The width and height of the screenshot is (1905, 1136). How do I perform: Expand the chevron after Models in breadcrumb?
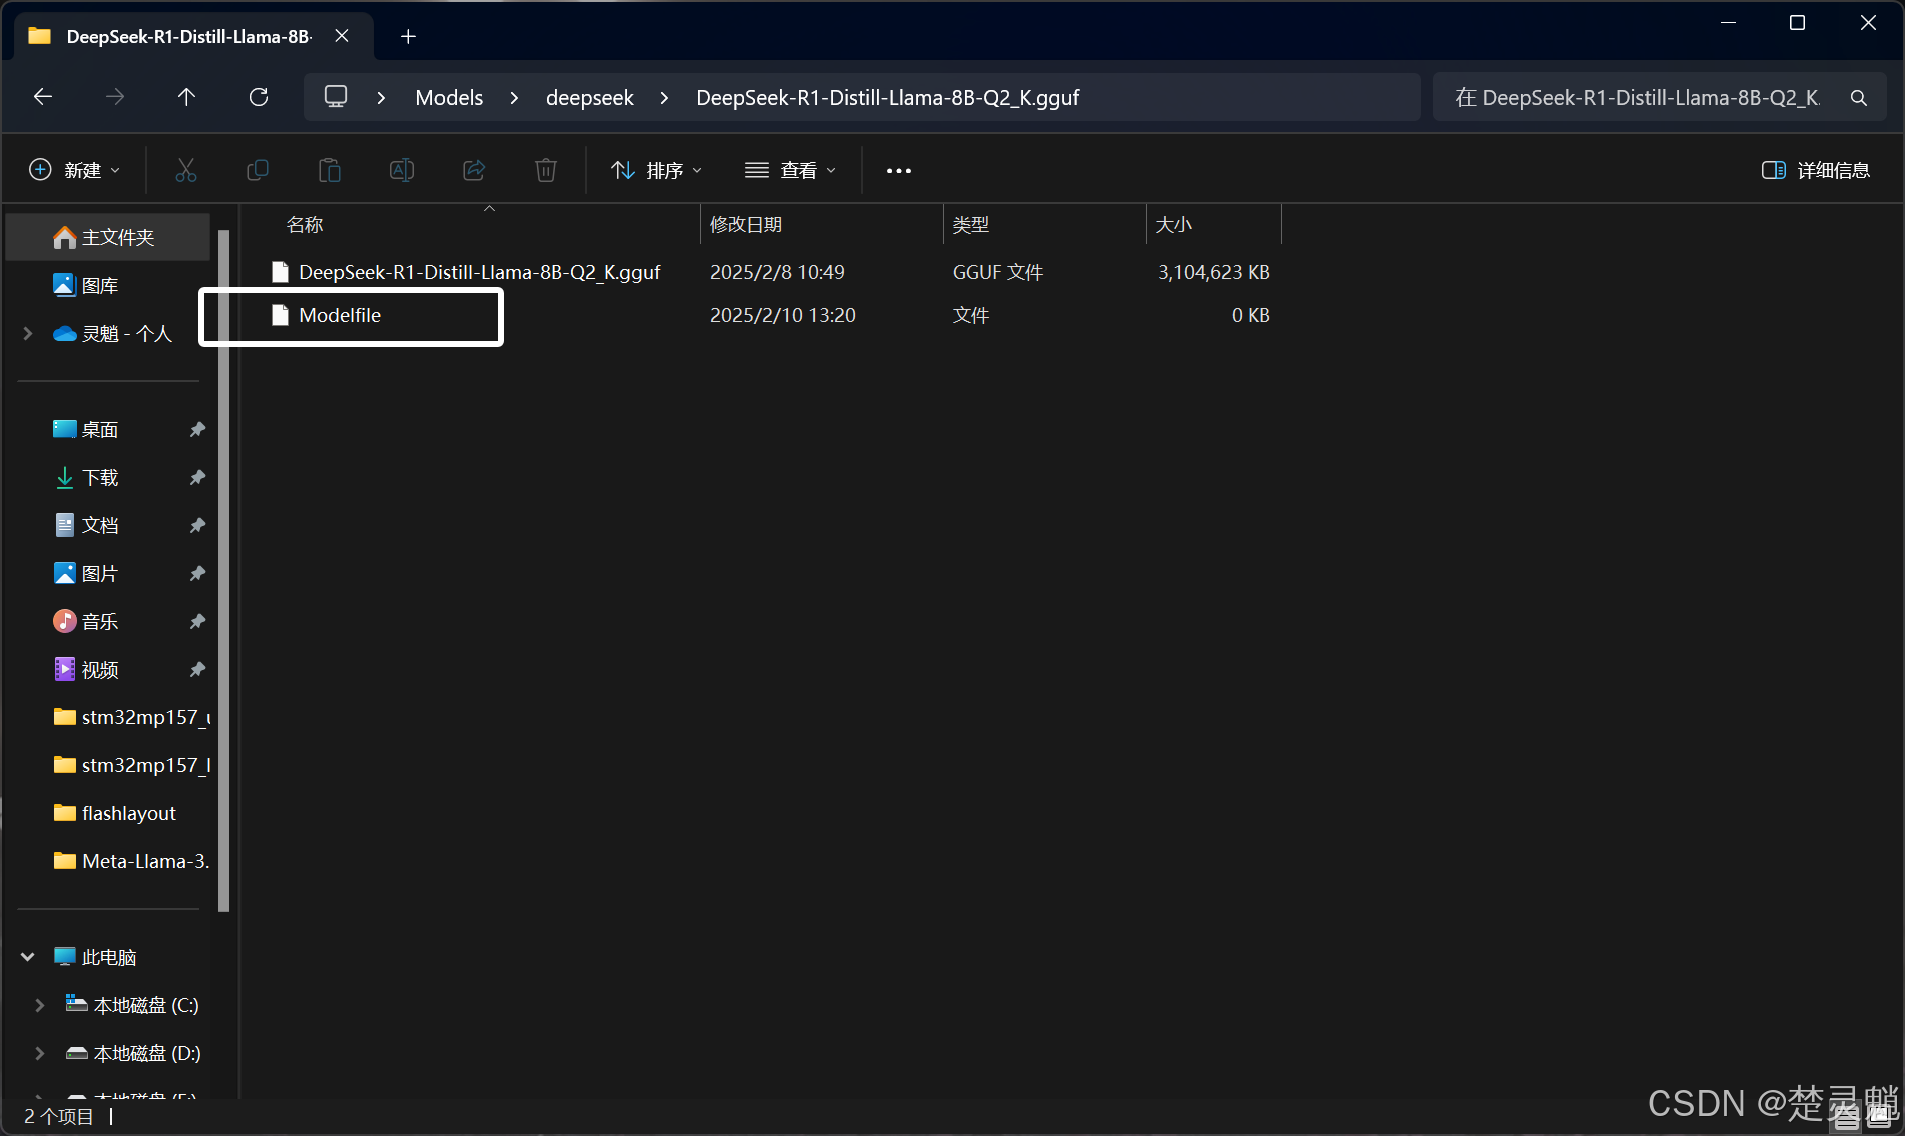click(514, 98)
